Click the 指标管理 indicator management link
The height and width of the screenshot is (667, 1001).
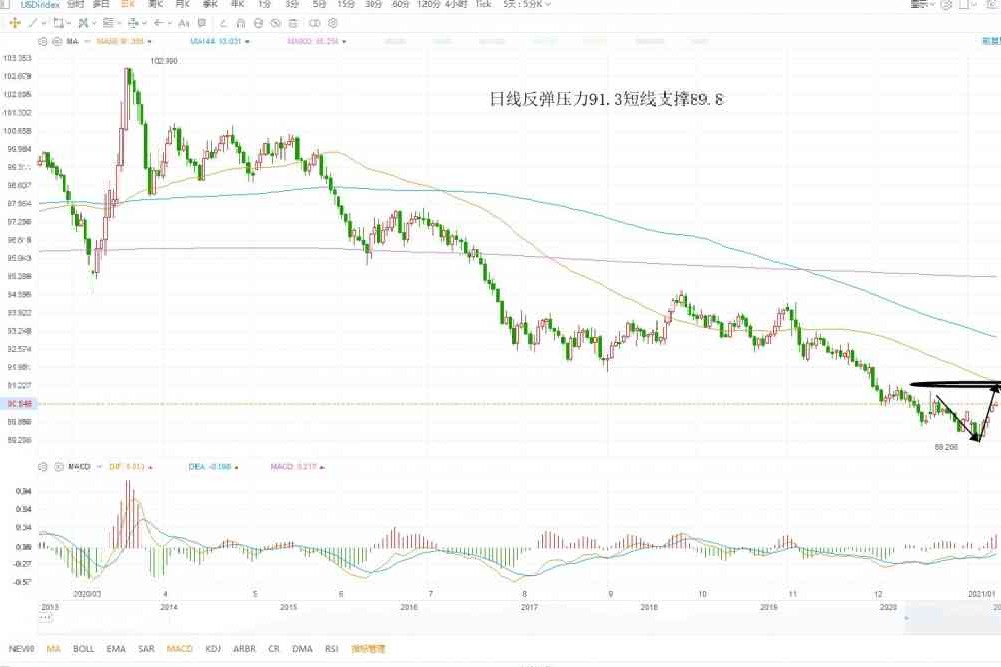pyautogui.click(x=369, y=649)
